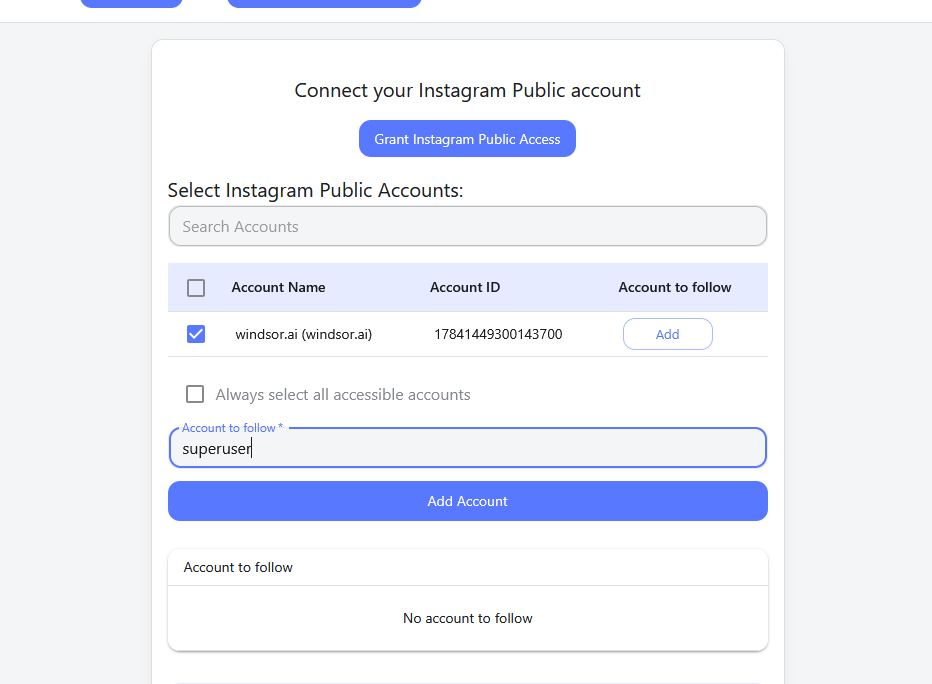Uncheck the windsor.ai account checkbox
The height and width of the screenshot is (684, 932).
click(x=195, y=333)
